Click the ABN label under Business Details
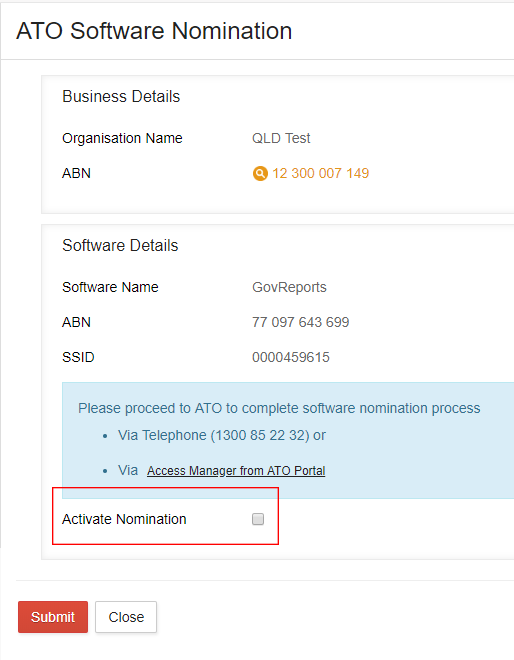This screenshot has height=660, width=514. tap(76, 173)
